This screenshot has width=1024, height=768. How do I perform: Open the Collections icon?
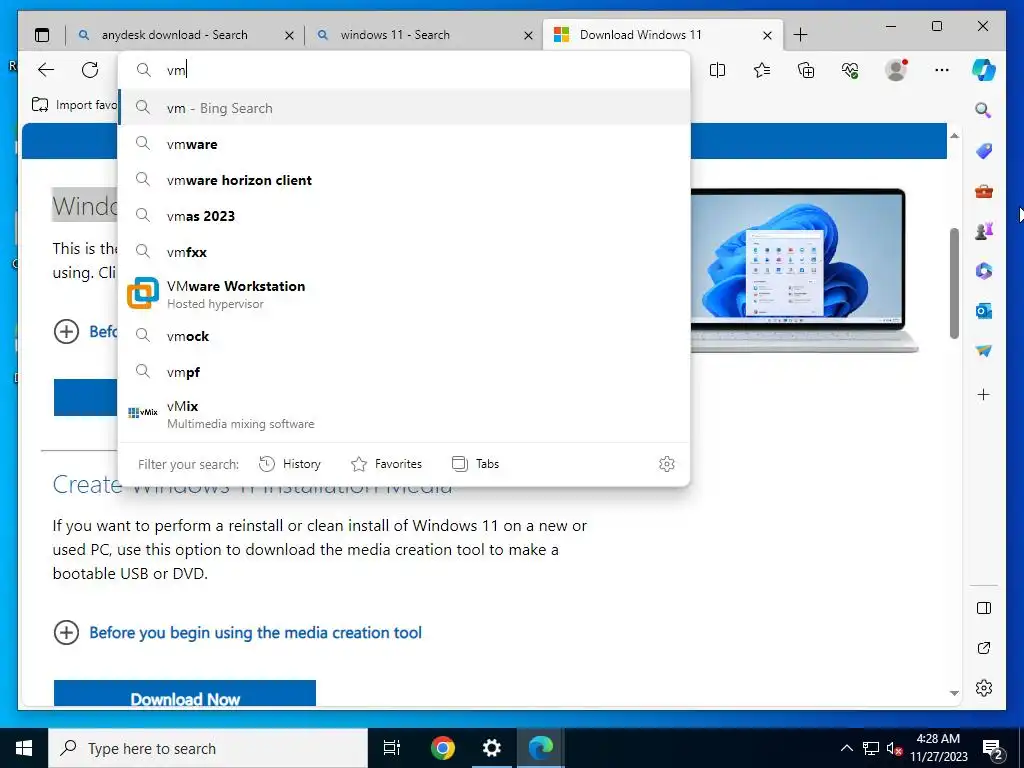[x=806, y=70]
